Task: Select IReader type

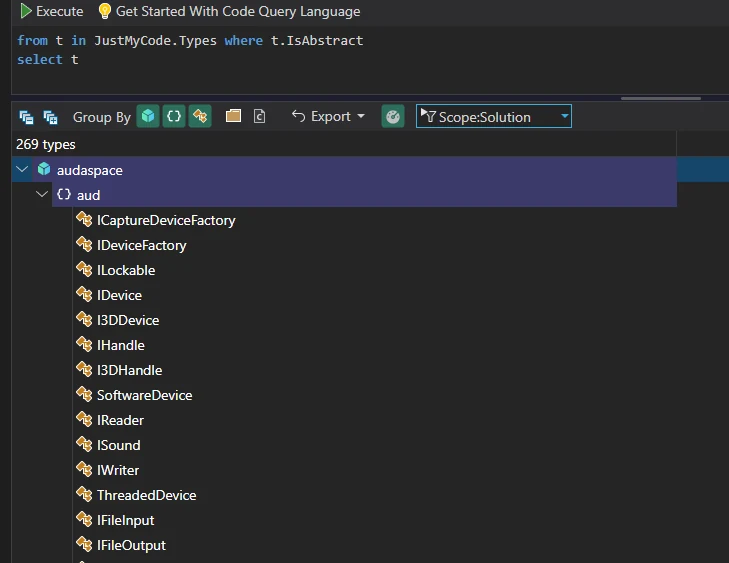Action: (x=120, y=420)
